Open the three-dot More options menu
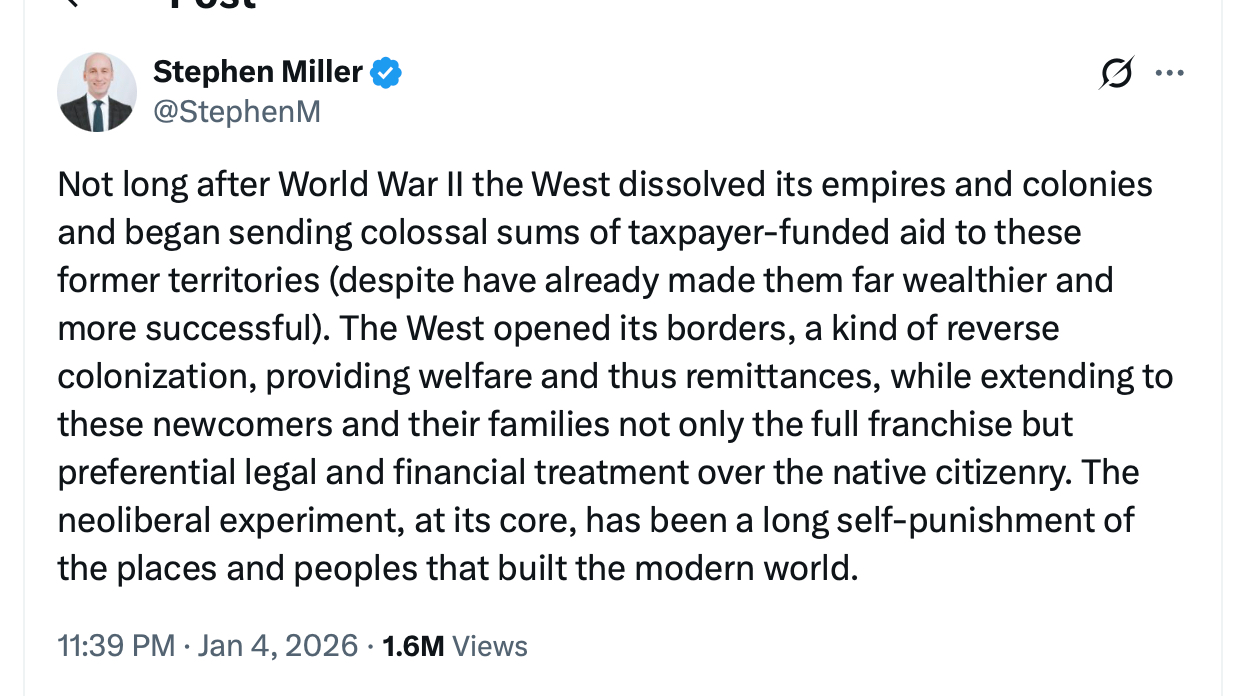The image size is (1236, 696). coord(1169,73)
